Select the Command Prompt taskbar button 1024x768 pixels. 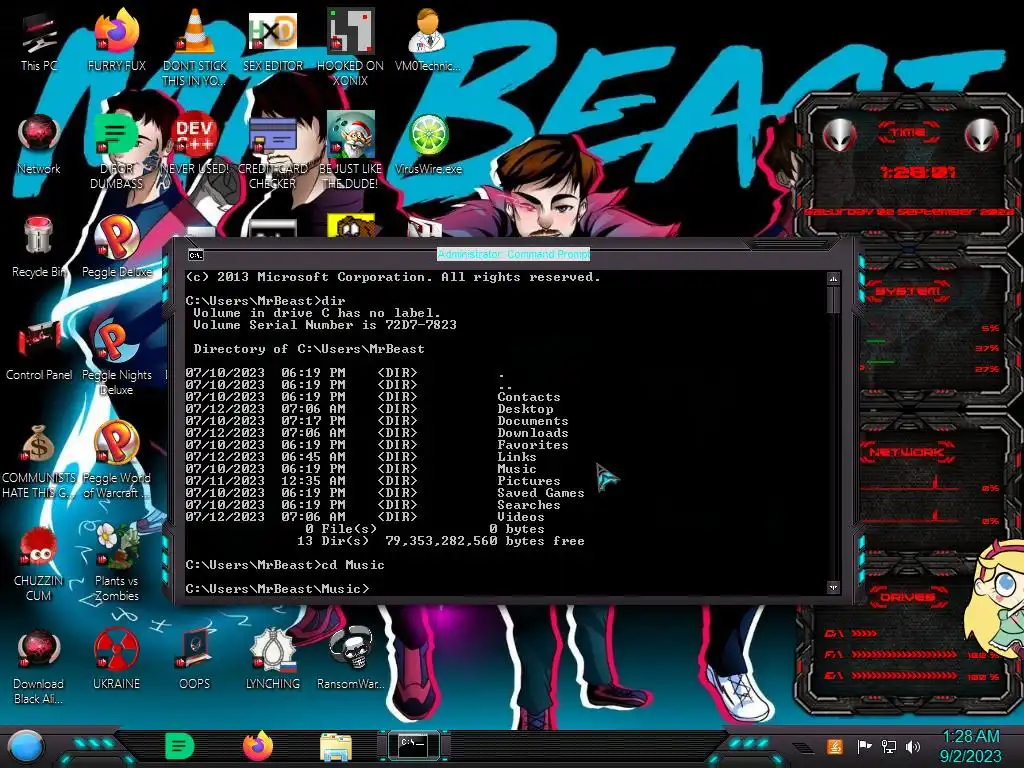pyautogui.click(x=413, y=745)
